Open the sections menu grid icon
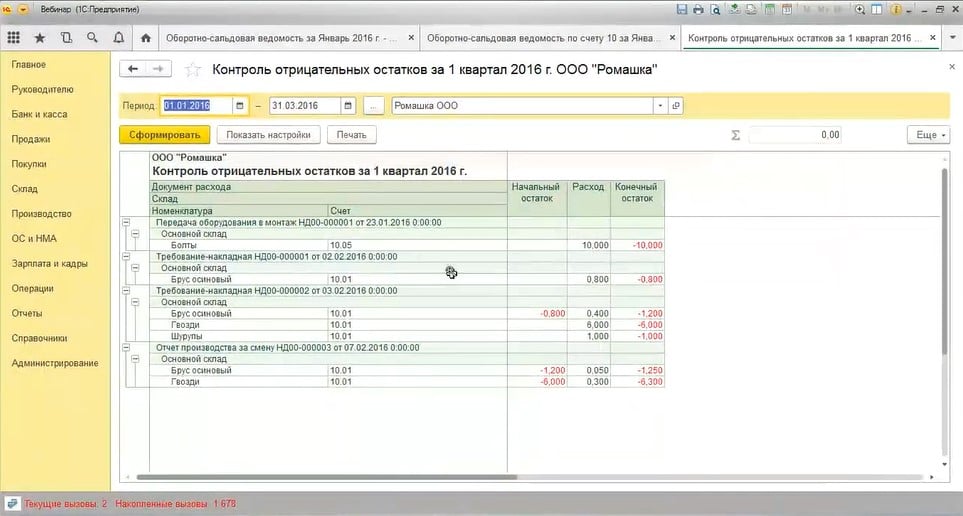This screenshot has height=516, width=963. (14, 38)
